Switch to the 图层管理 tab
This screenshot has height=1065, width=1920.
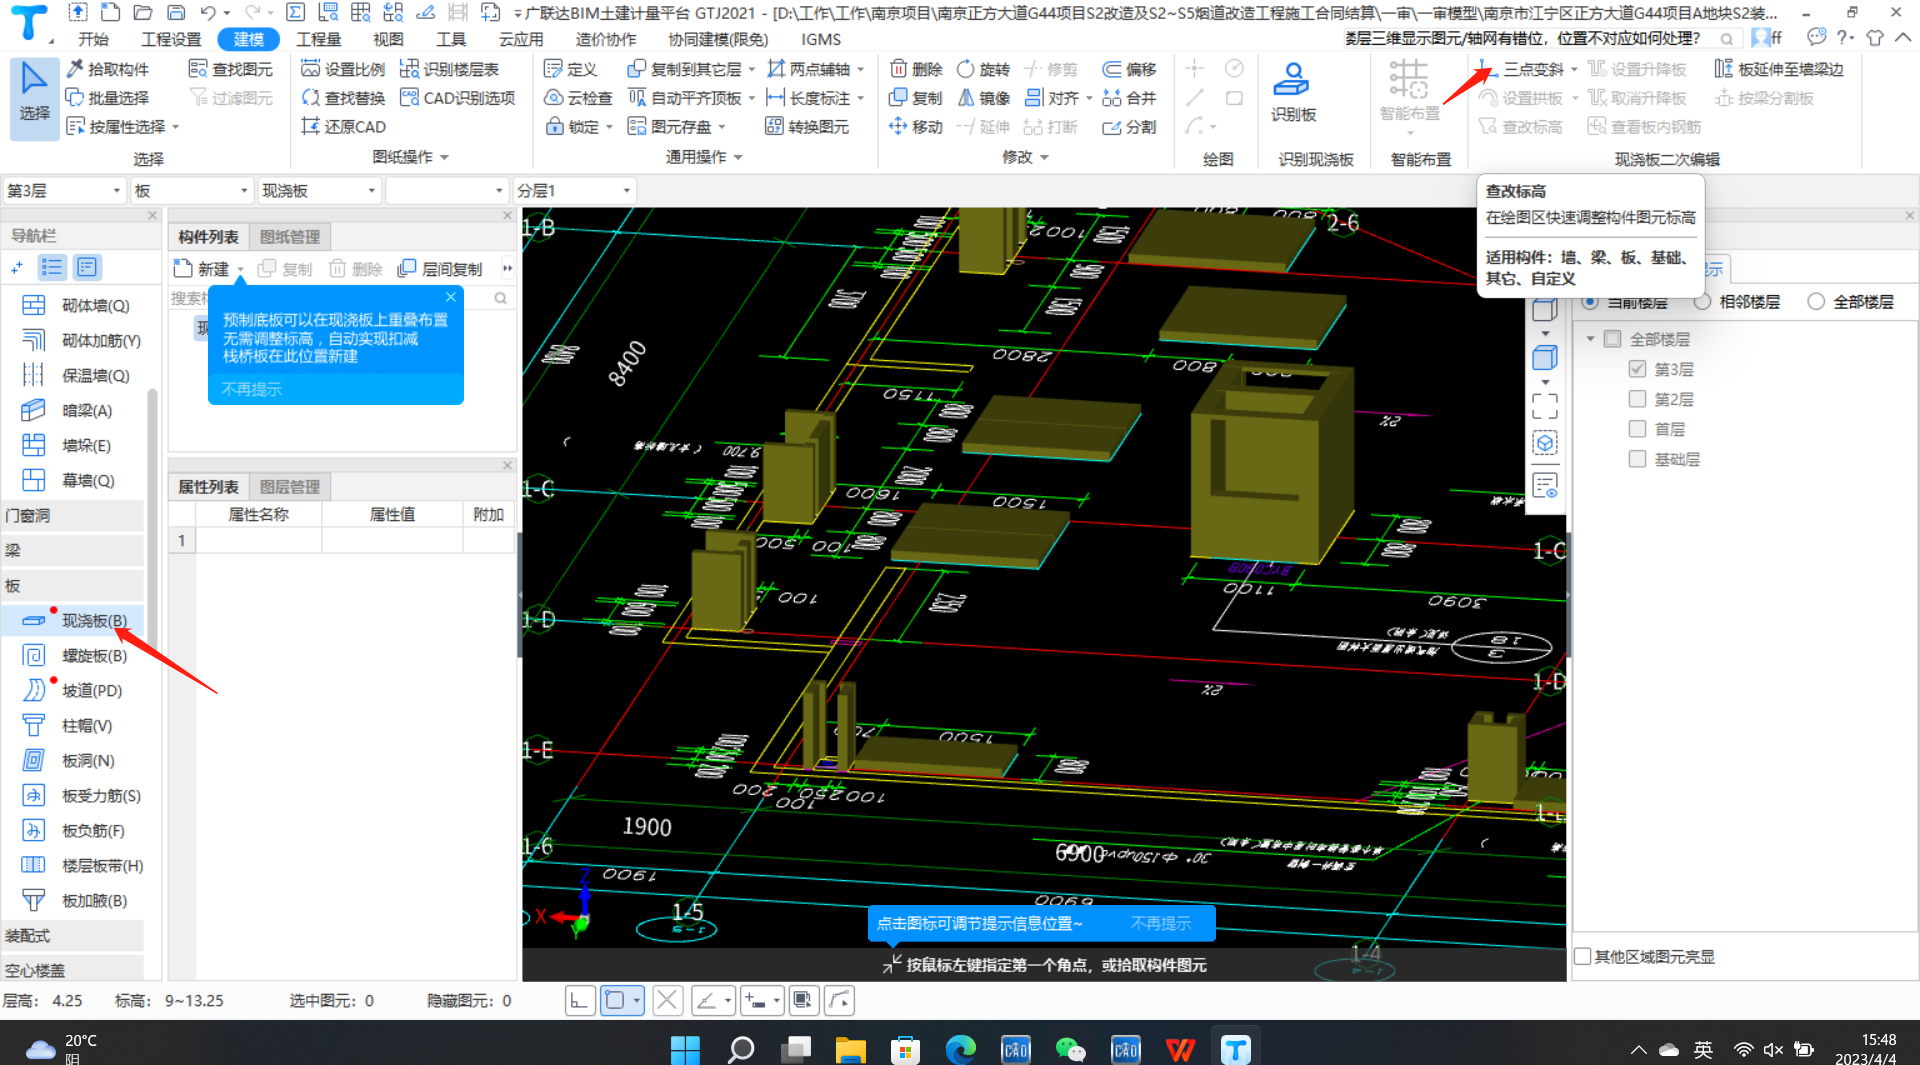[290, 487]
